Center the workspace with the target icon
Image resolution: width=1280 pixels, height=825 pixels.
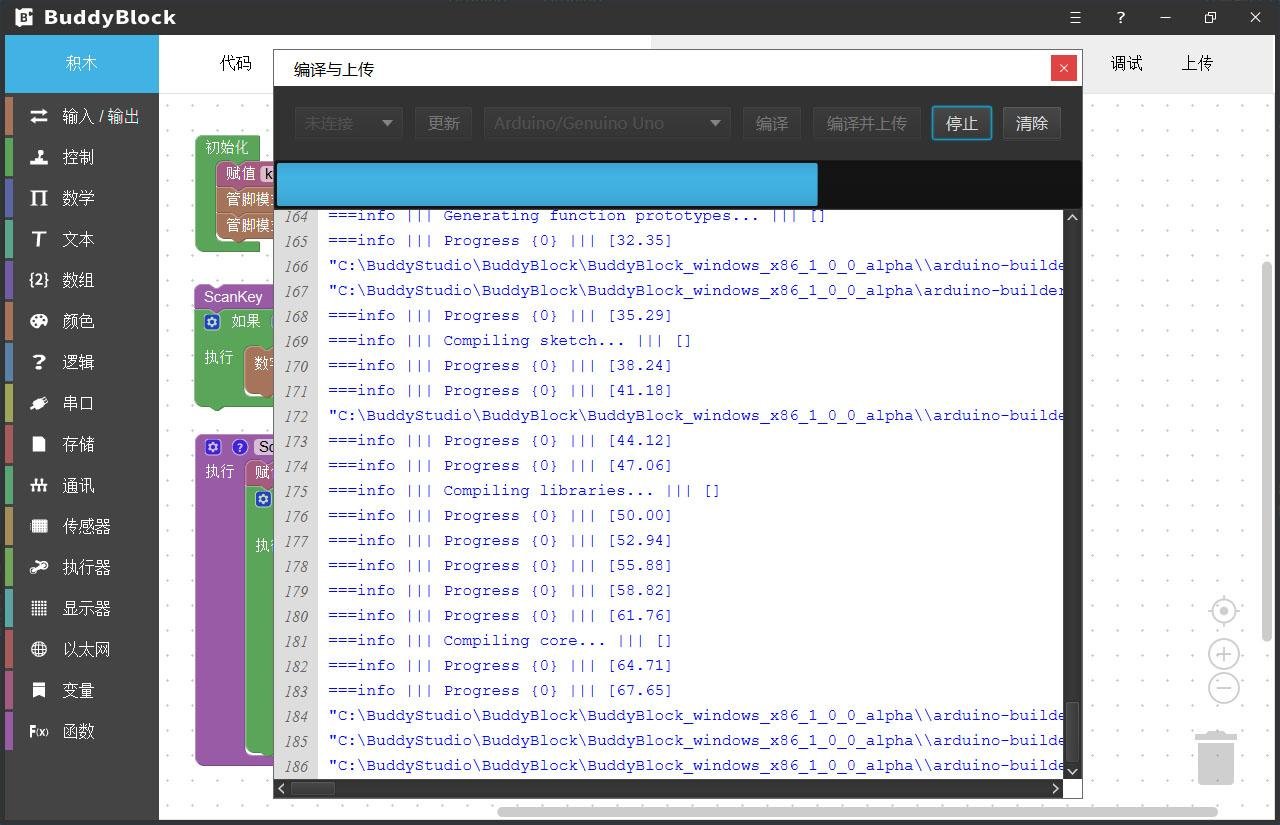[x=1224, y=611]
